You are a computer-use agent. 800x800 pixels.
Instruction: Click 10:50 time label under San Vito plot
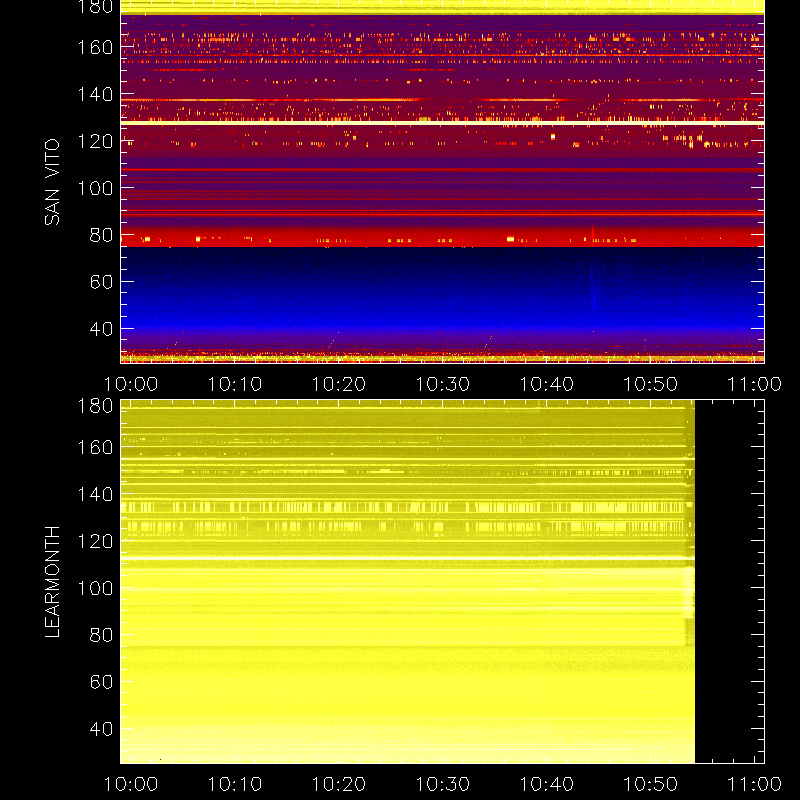point(651,384)
